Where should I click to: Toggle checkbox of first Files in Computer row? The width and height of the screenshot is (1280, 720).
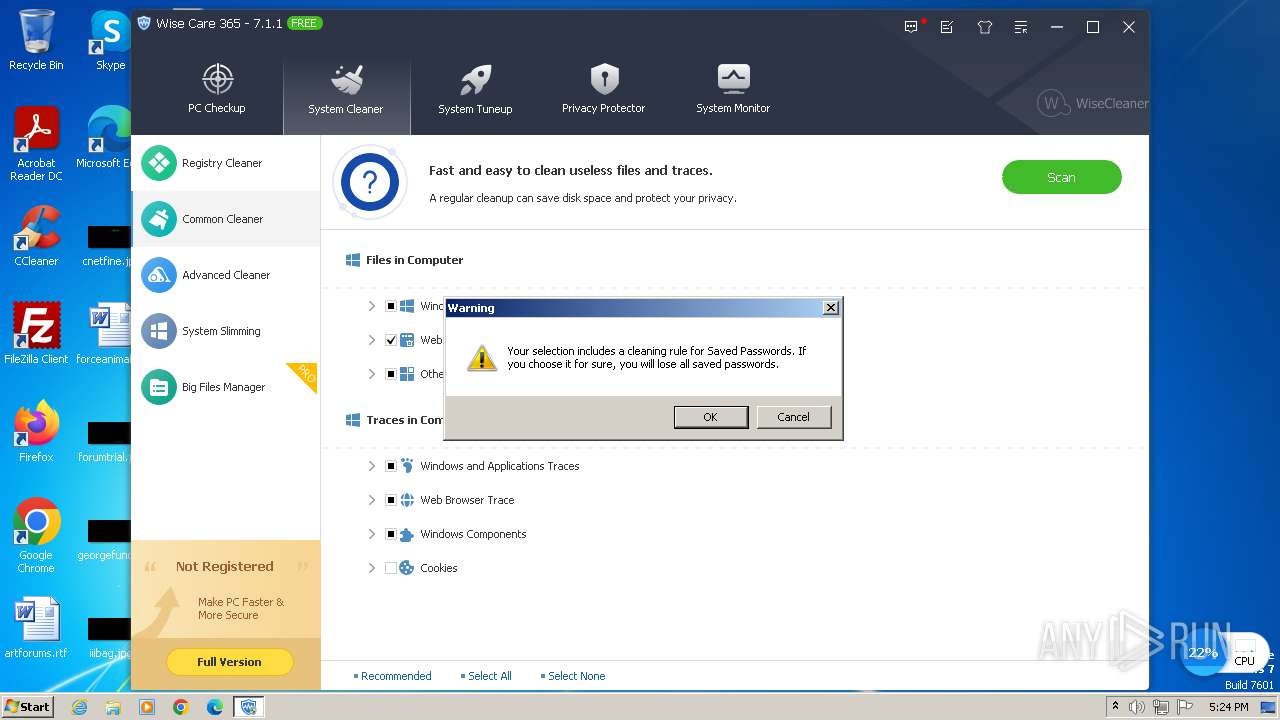point(391,306)
